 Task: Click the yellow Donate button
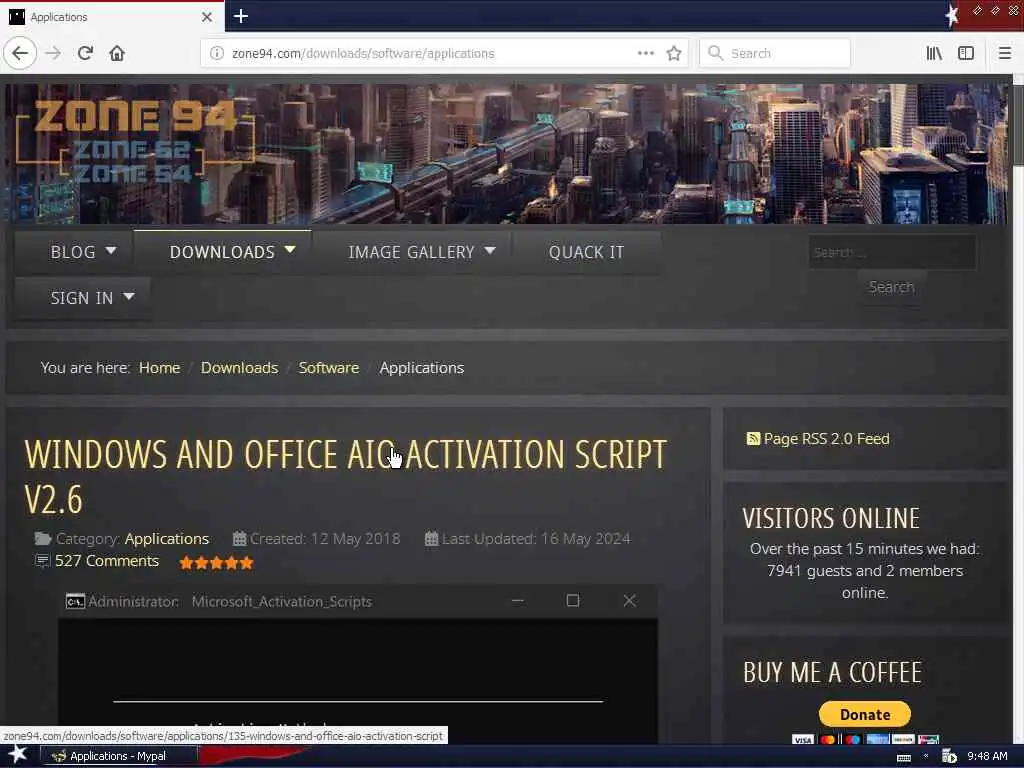[x=865, y=714]
